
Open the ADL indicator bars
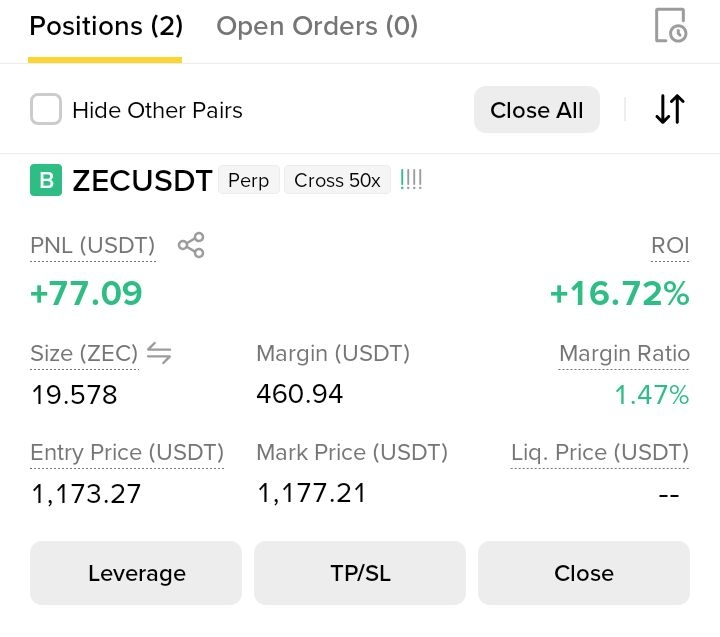pyautogui.click(x=411, y=180)
